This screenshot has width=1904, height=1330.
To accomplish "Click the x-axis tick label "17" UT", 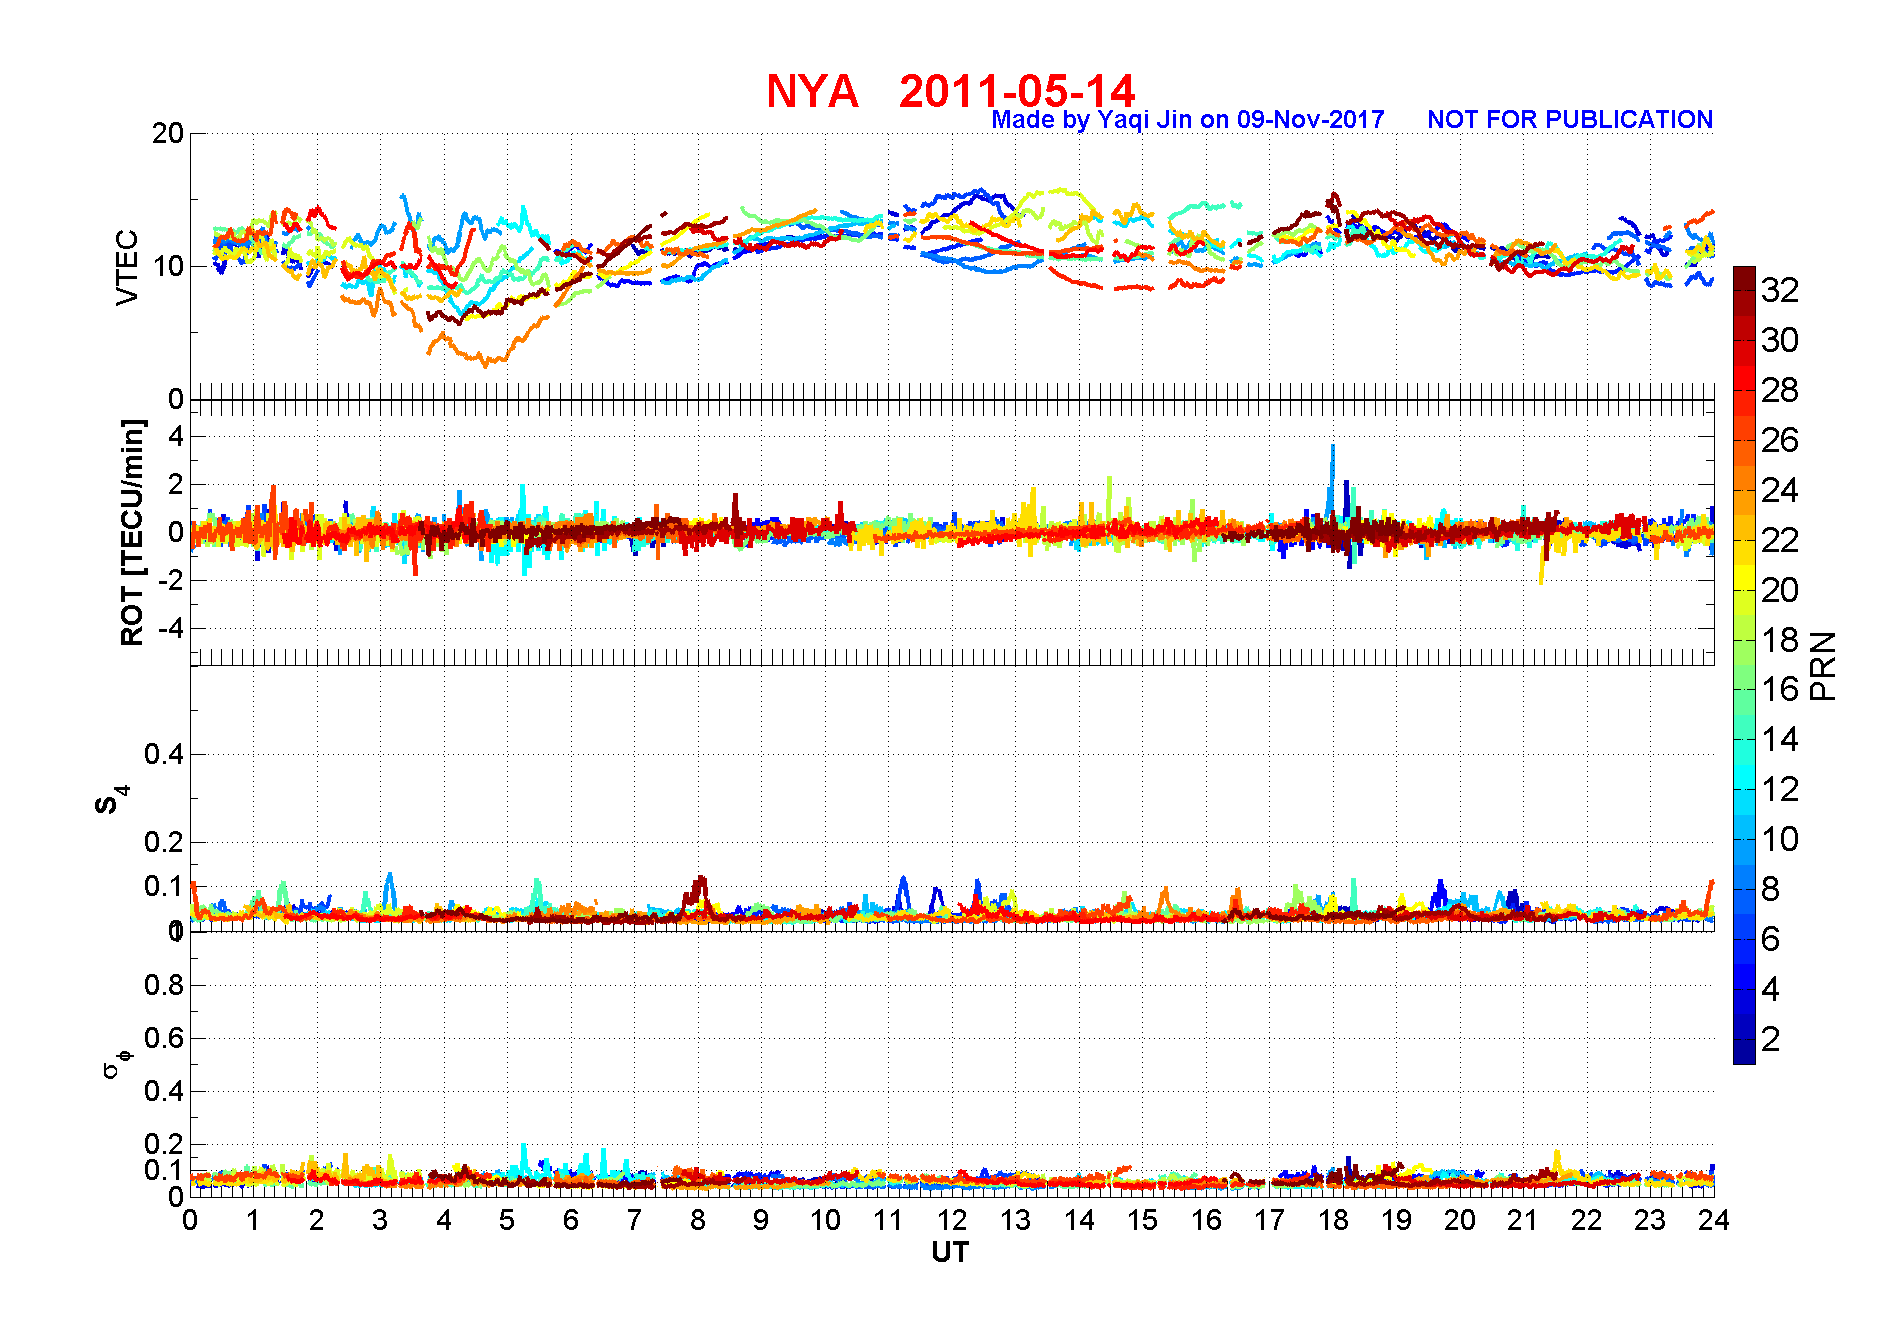I will point(1269,1220).
